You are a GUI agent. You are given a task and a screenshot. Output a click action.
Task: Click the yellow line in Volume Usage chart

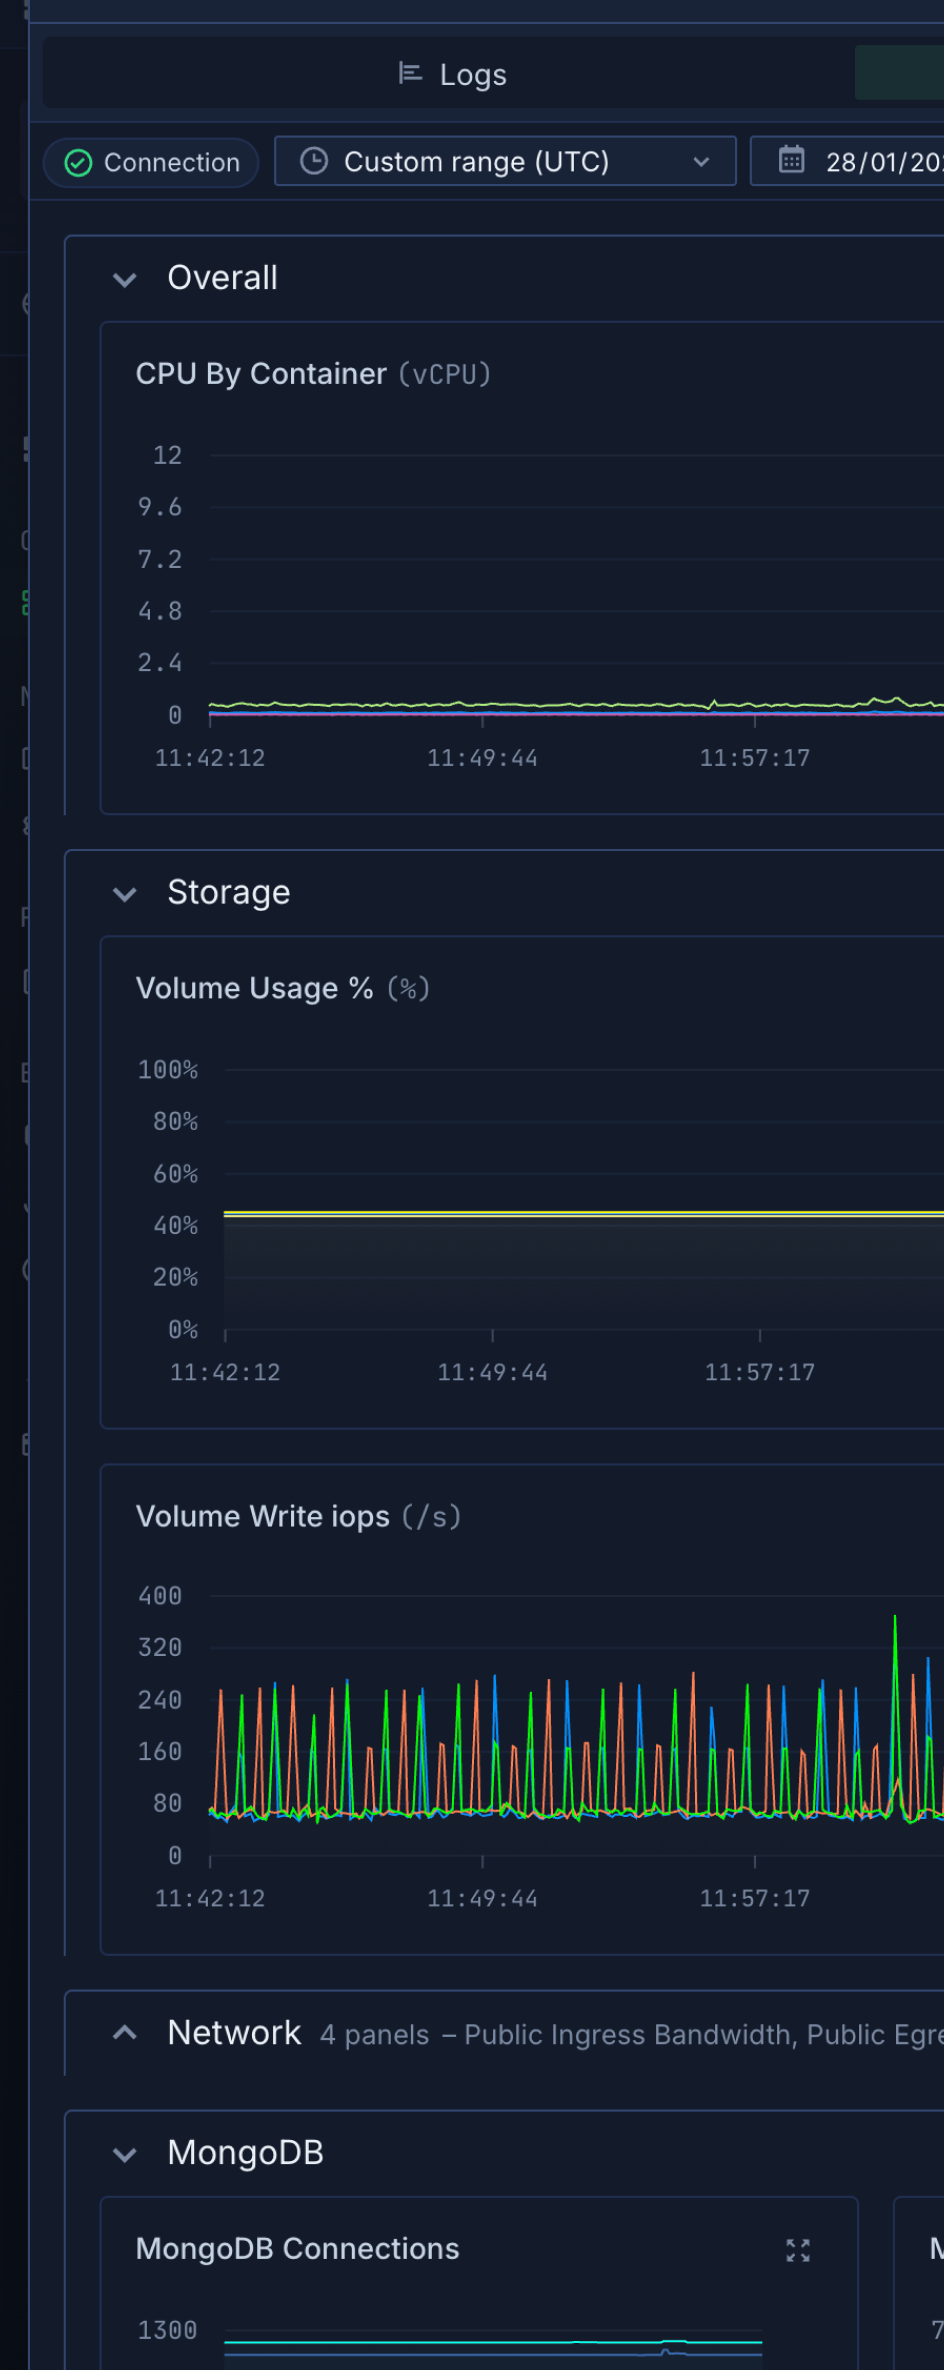click(580, 1213)
